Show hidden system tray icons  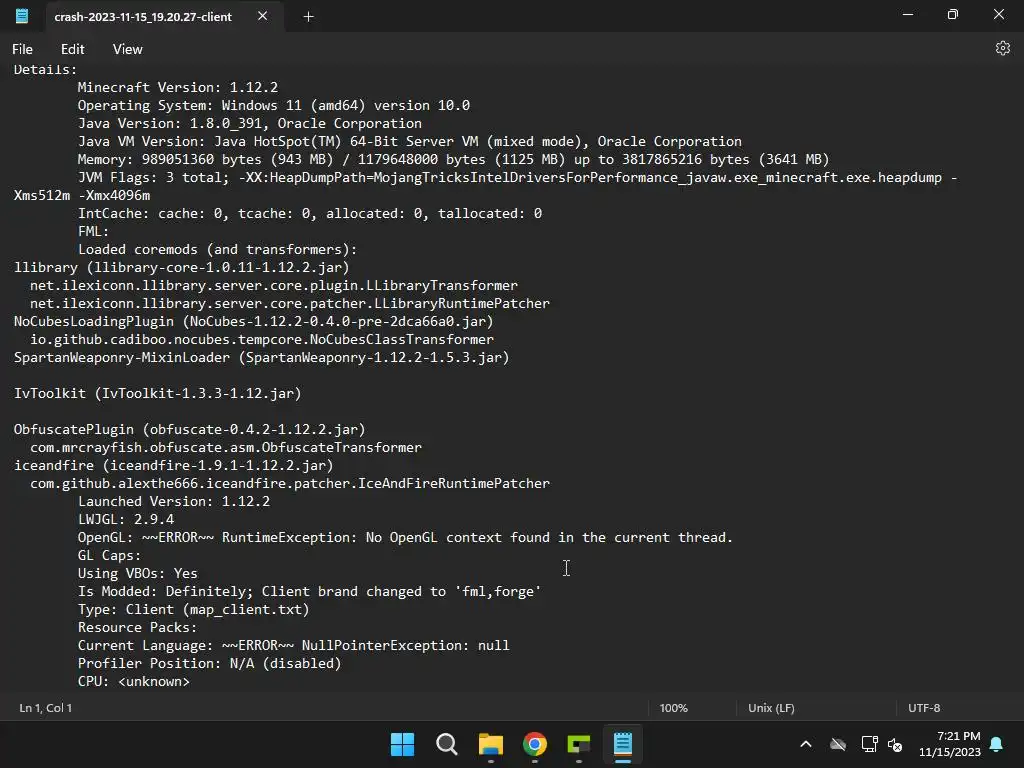806,744
